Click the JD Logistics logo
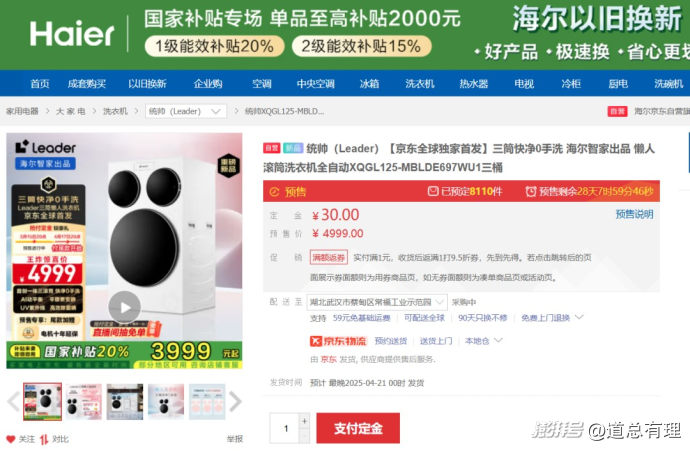Viewport: 690px width, 451px height. point(338,341)
